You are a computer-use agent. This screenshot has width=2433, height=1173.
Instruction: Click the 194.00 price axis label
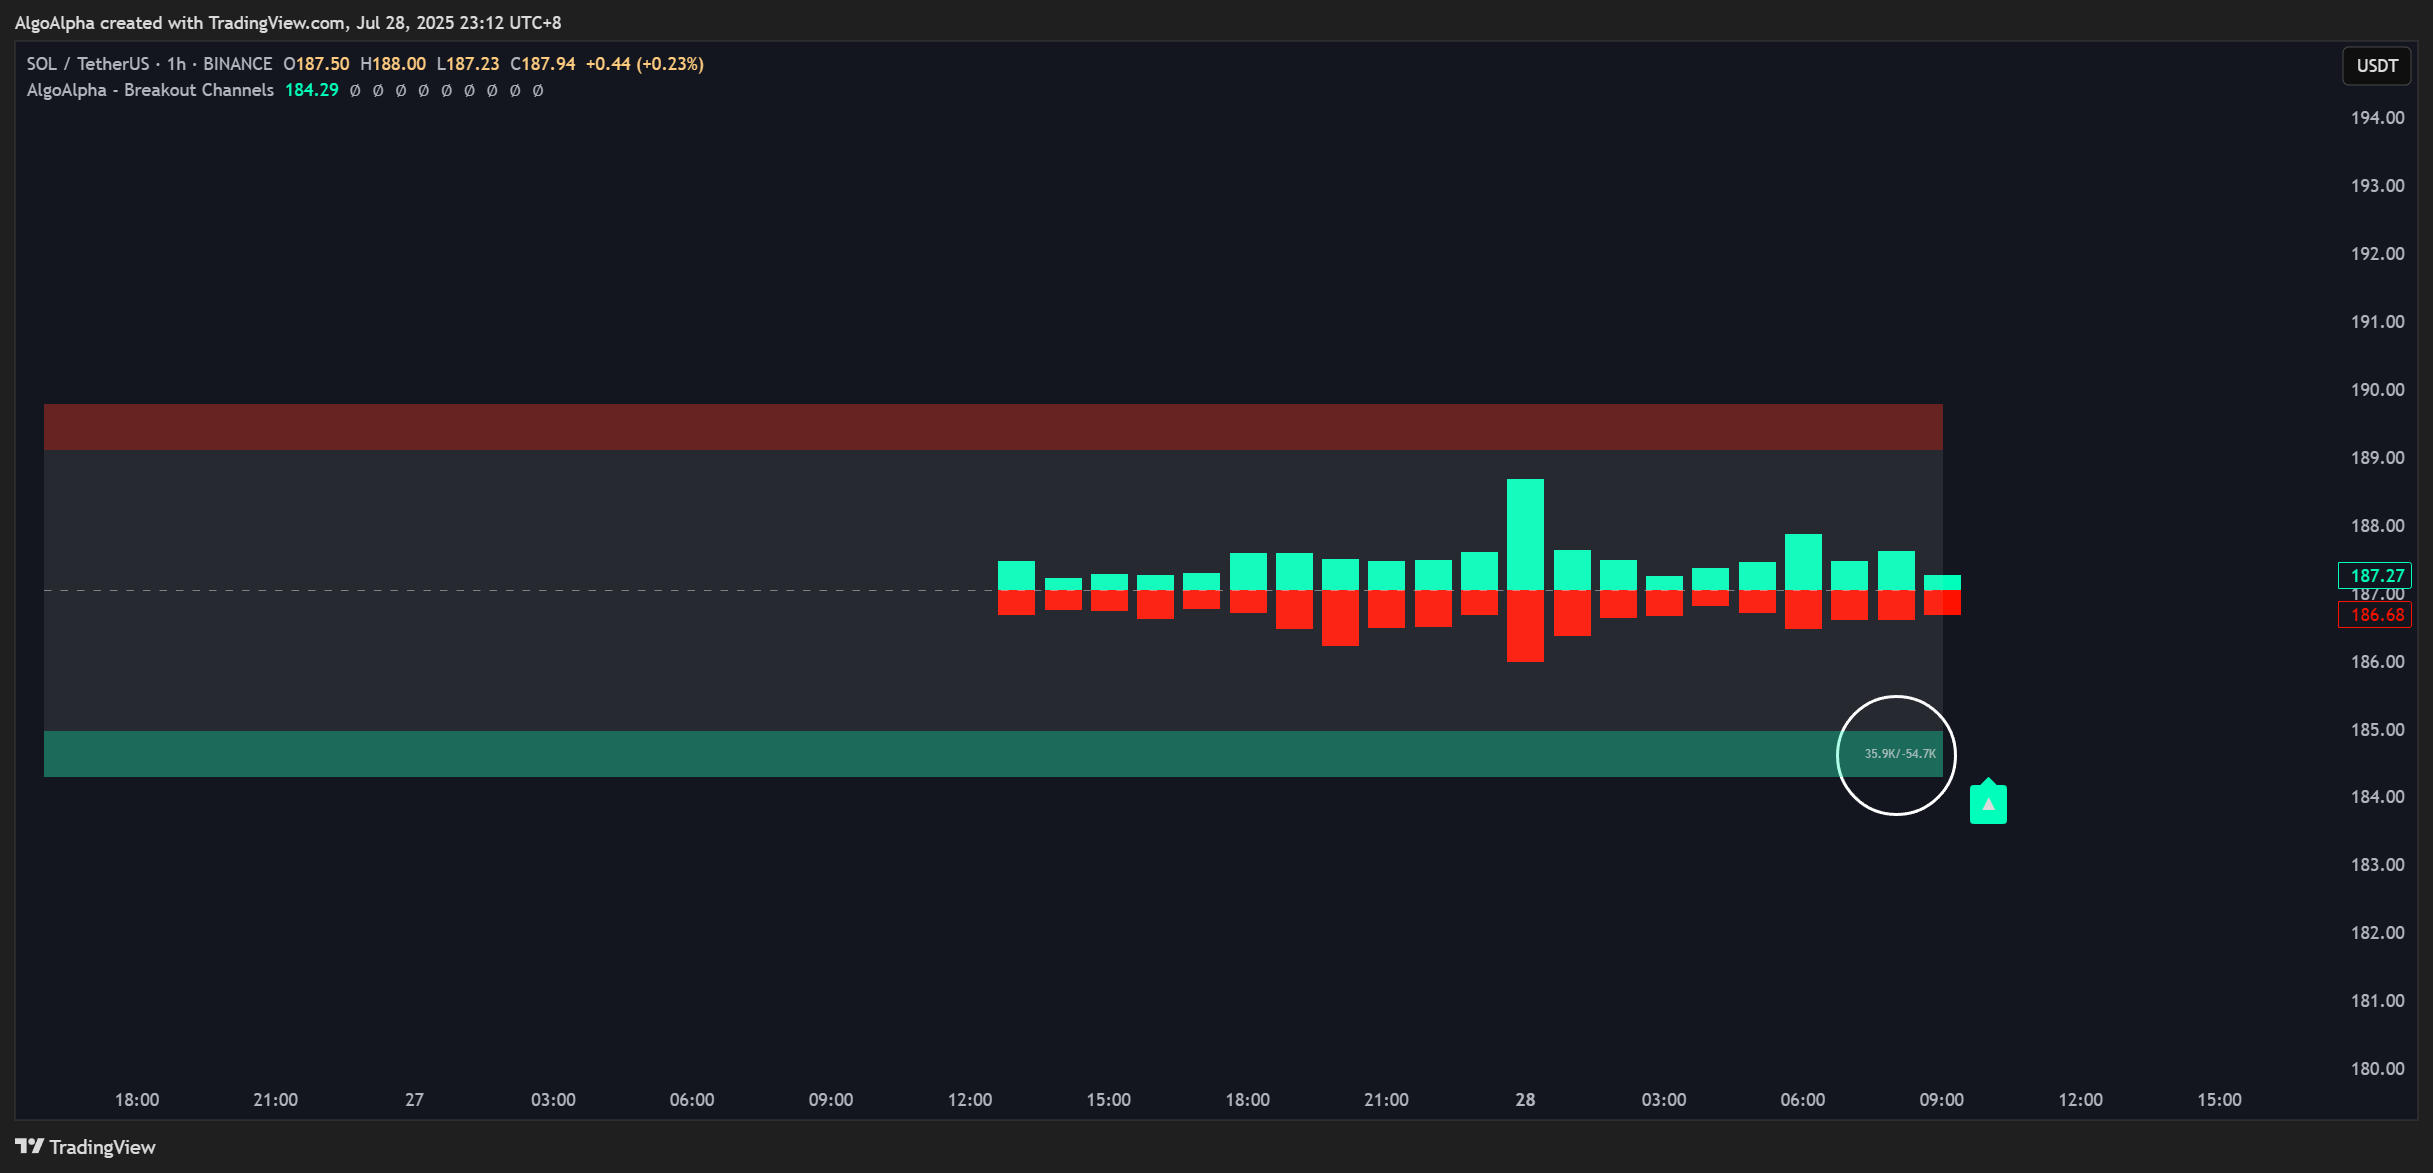coord(2377,118)
